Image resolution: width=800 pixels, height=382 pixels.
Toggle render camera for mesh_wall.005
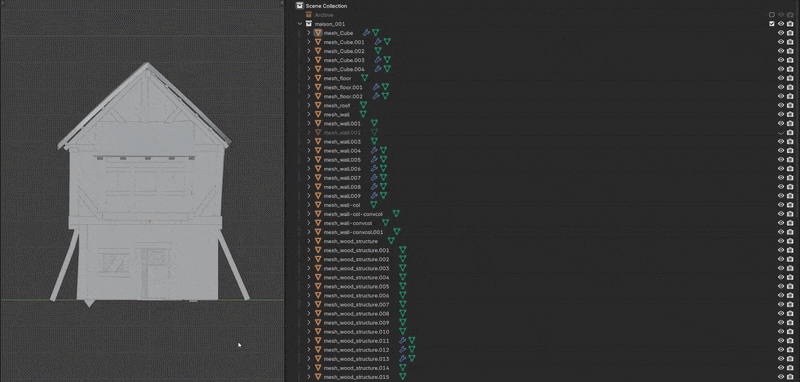[x=790, y=160]
